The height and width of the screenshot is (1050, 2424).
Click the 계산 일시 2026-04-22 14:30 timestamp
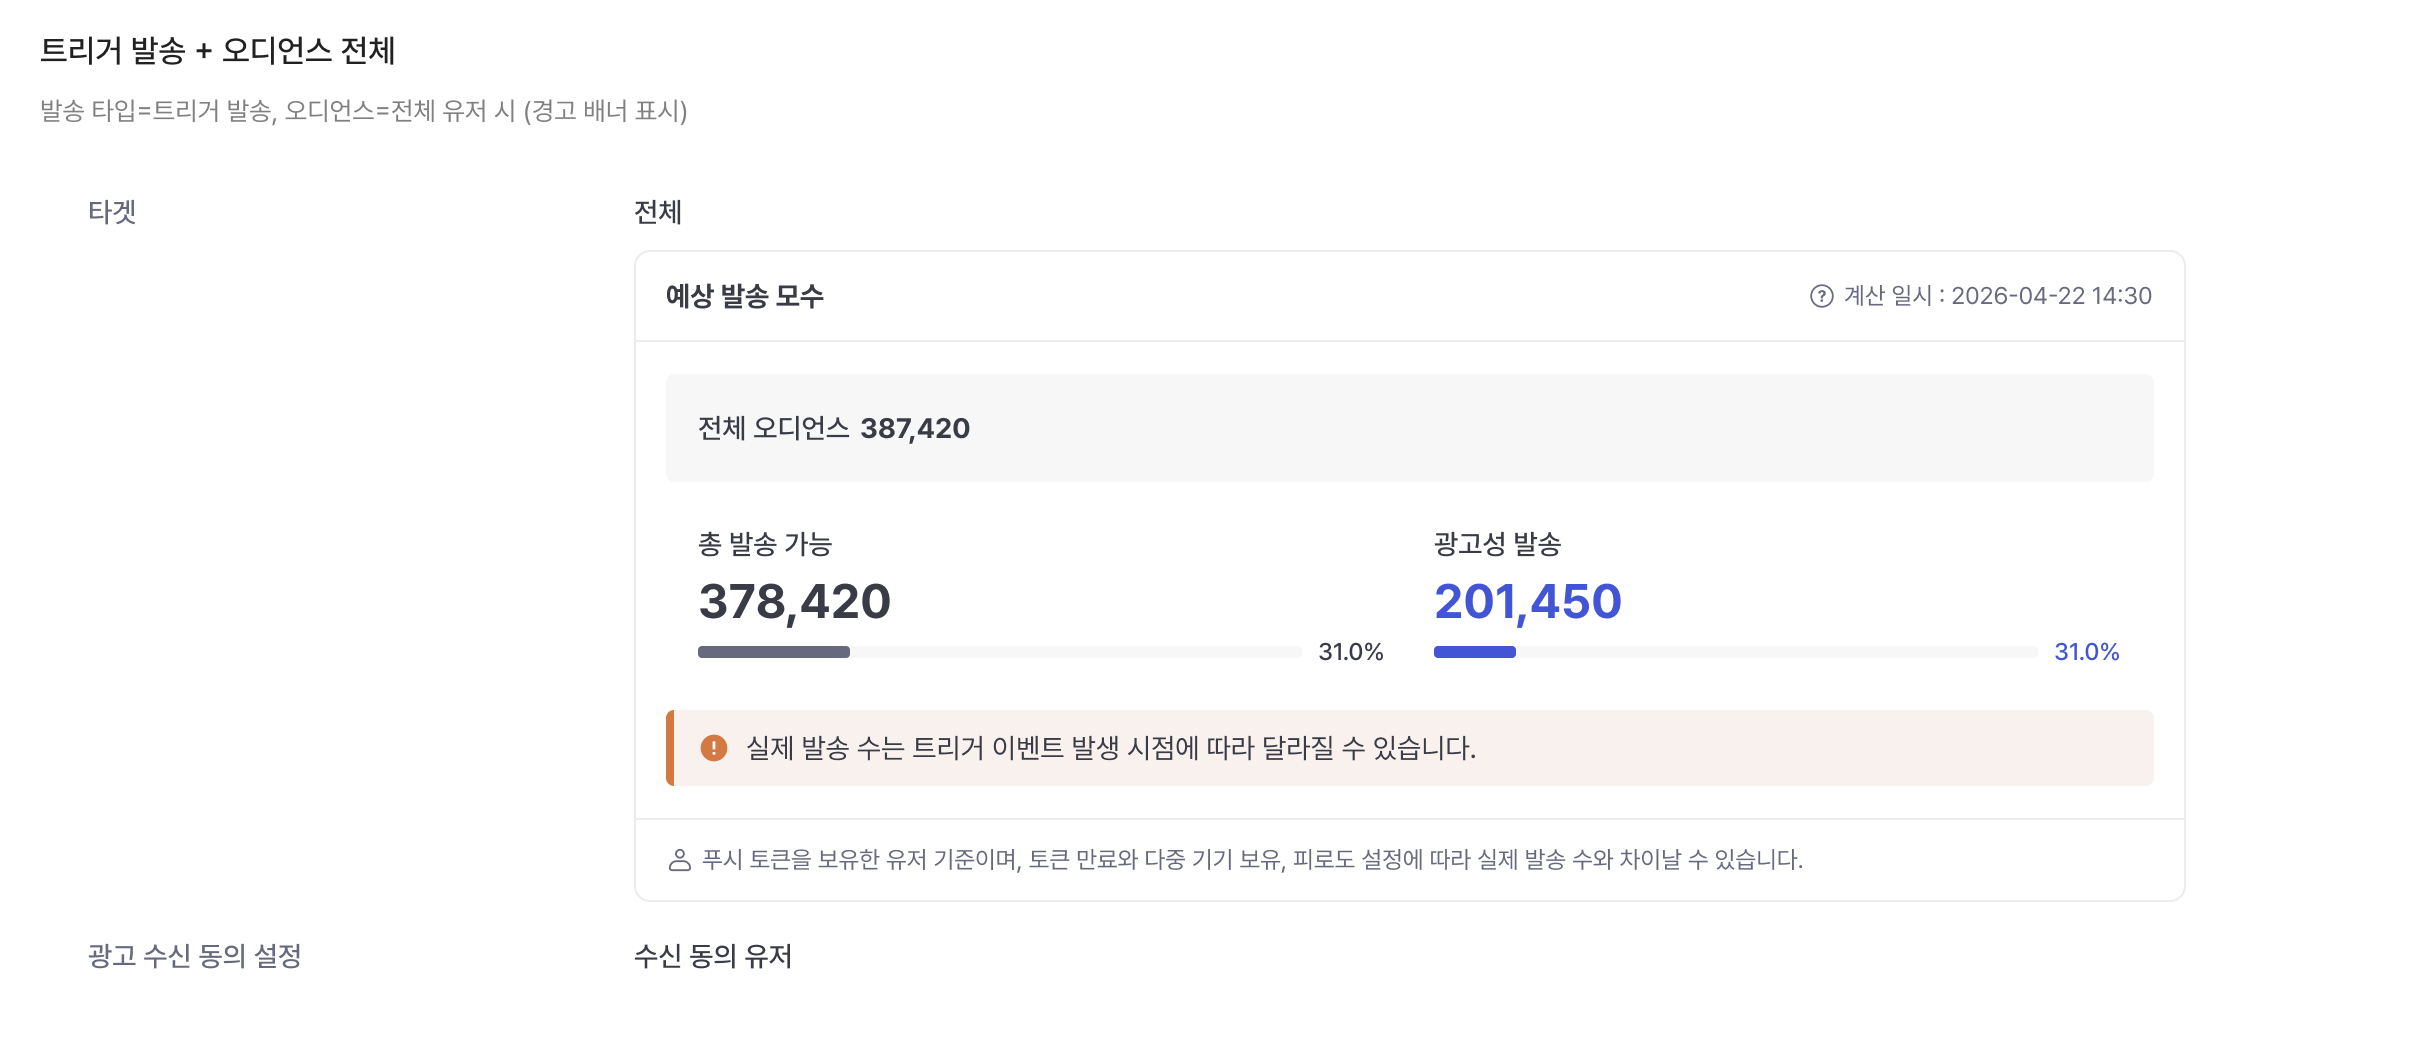1998,296
